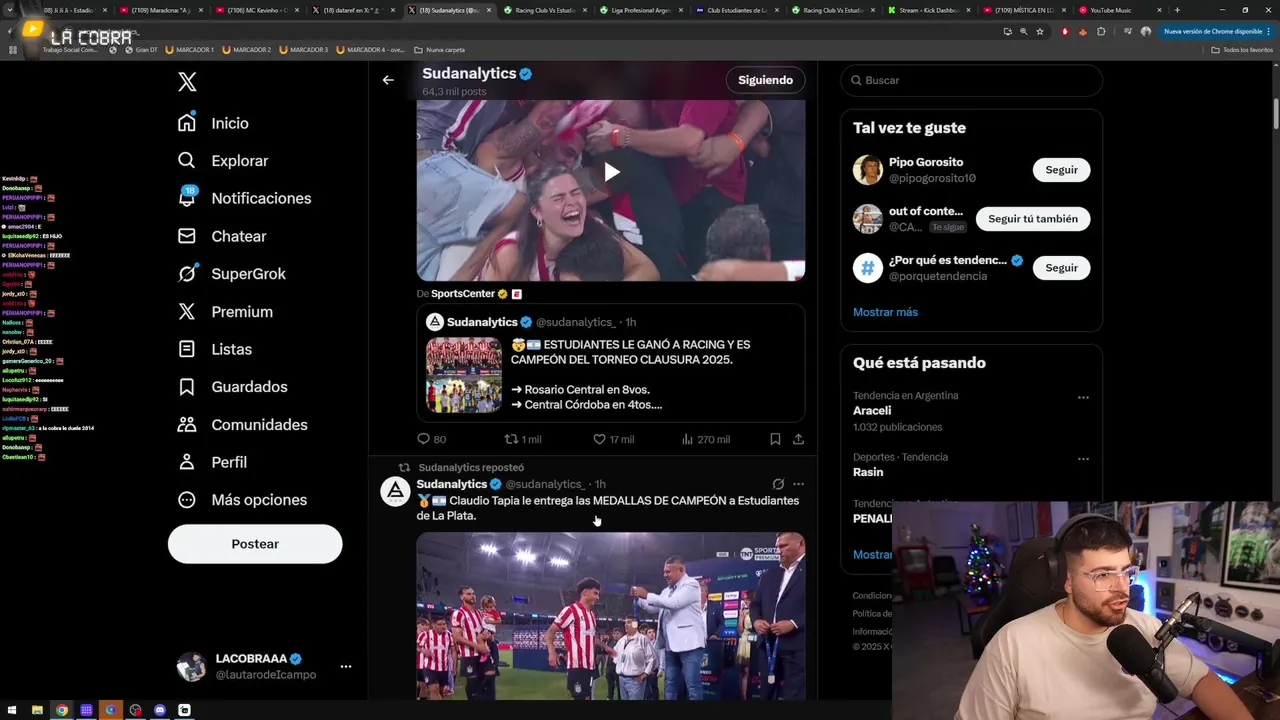Switch to Maradona YouTube tab
This screenshot has height=720, width=1280.
(x=159, y=10)
